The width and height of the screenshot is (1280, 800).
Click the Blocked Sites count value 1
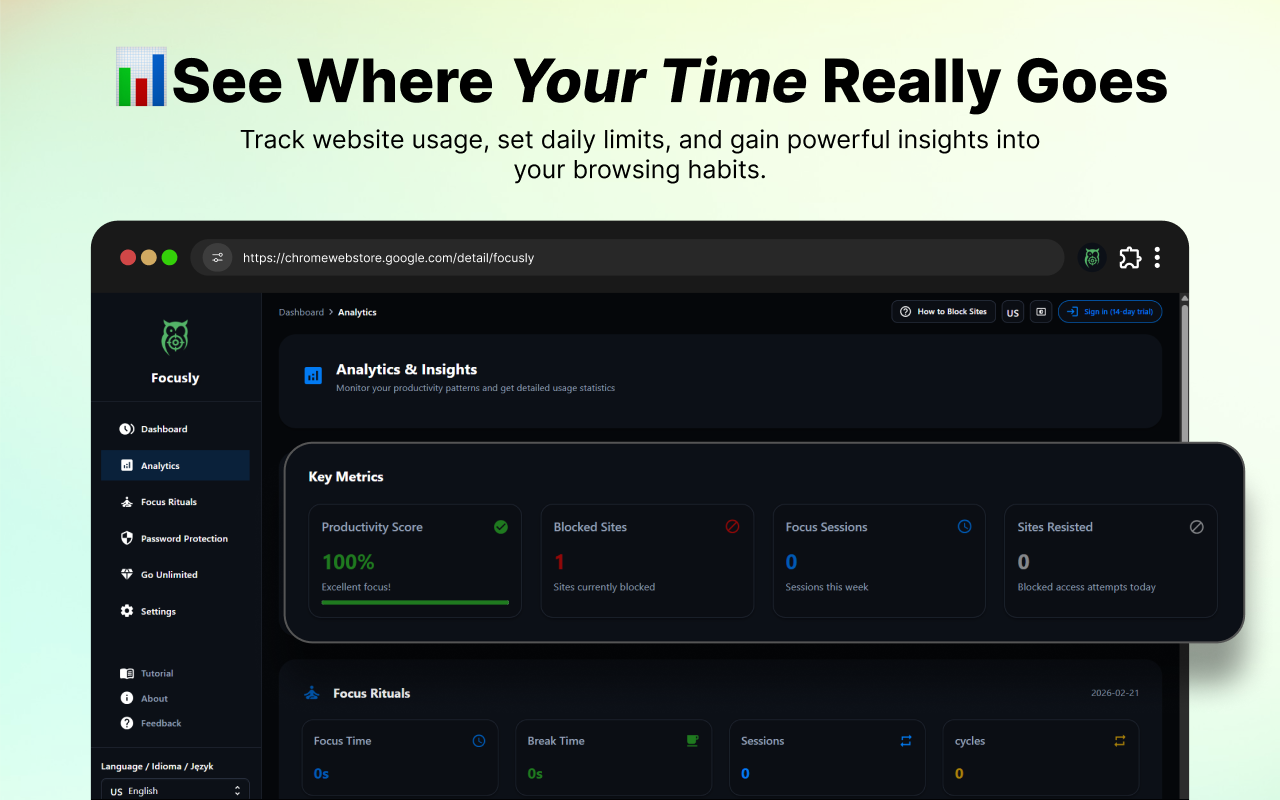point(559,562)
